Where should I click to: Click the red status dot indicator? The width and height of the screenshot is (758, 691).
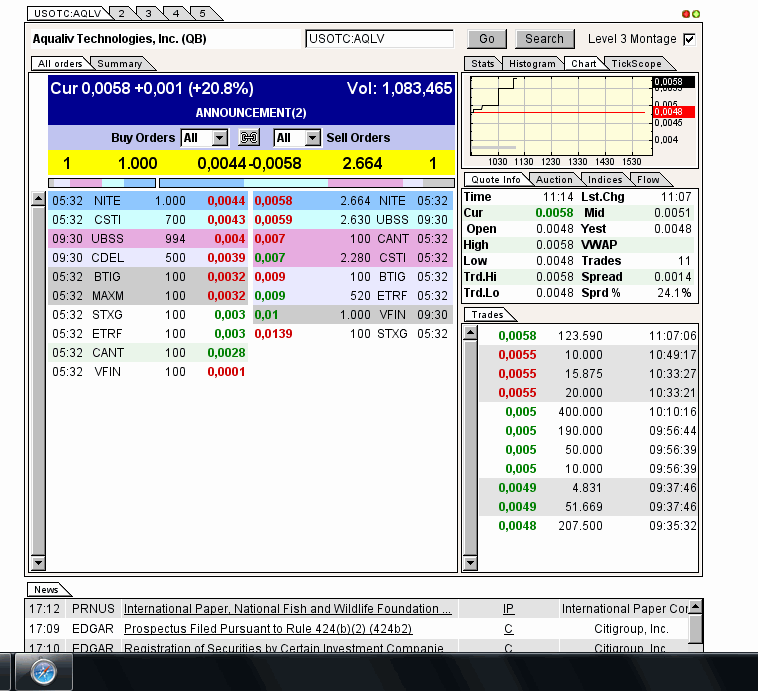[x=685, y=14]
